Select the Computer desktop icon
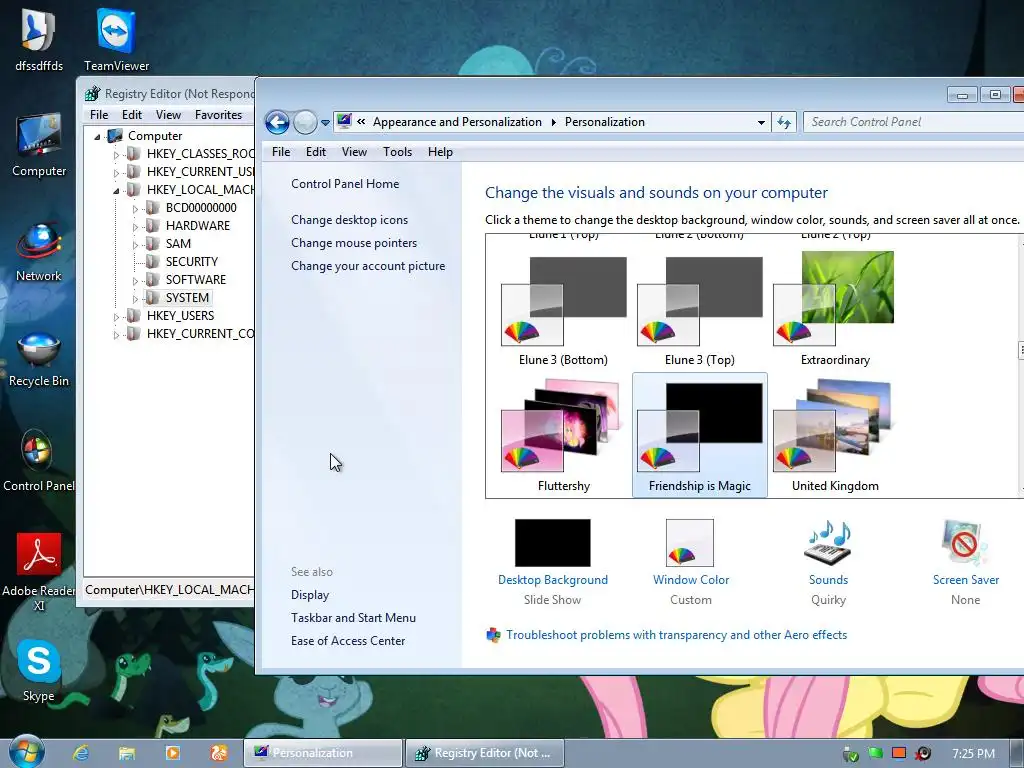1024x768 pixels. pos(39,145)
